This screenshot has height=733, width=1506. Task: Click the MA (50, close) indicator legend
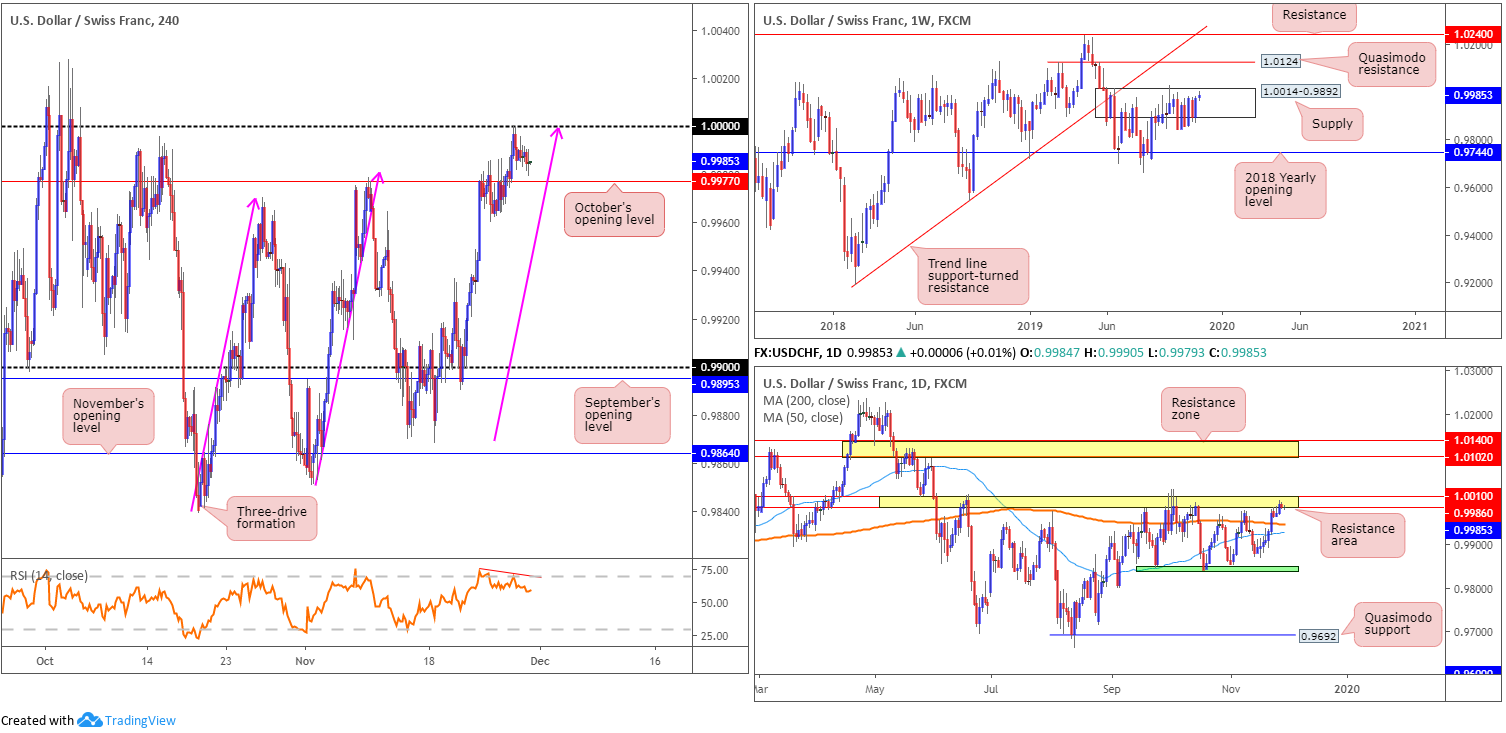[x=801, y=417]
